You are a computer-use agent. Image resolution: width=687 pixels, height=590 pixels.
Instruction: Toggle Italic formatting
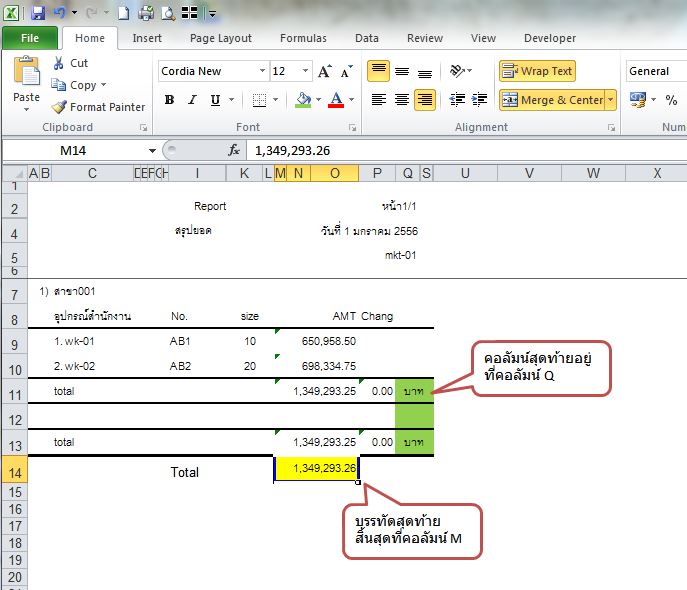192,100
